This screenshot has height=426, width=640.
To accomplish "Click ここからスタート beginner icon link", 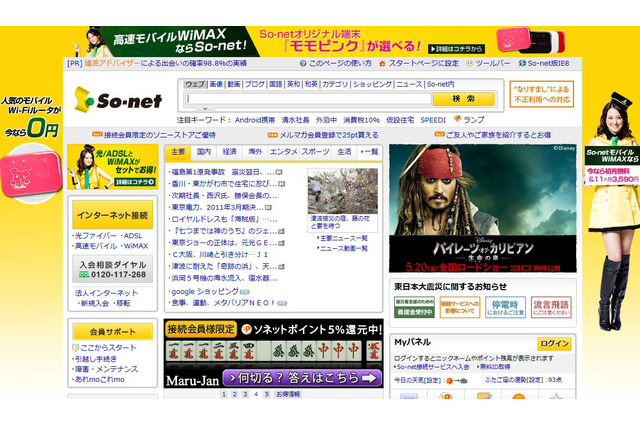I will point(104,348).
